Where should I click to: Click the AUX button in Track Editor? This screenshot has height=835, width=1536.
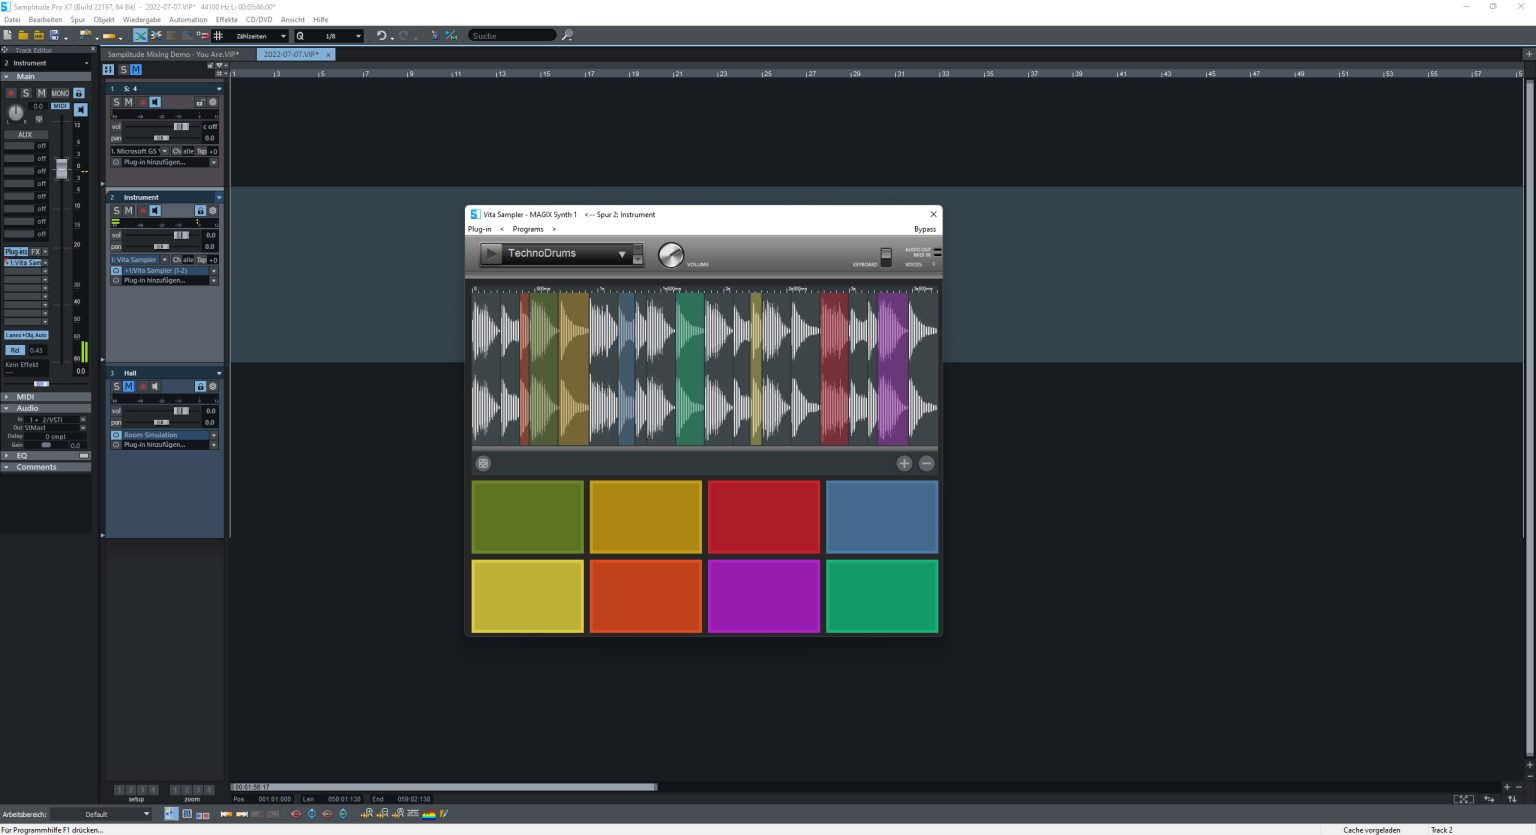pyautogui.click(x=25, y=134)
